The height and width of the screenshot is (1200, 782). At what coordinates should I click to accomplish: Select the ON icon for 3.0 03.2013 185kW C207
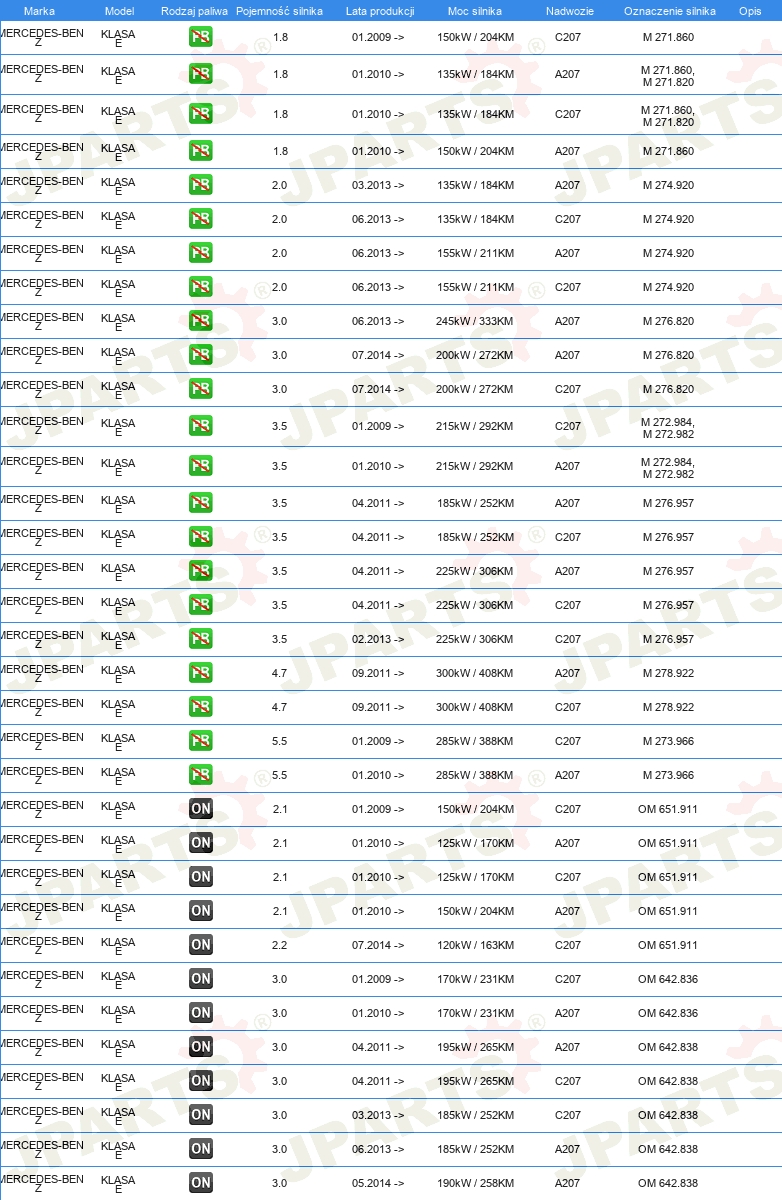click(x=201, y=1115)
